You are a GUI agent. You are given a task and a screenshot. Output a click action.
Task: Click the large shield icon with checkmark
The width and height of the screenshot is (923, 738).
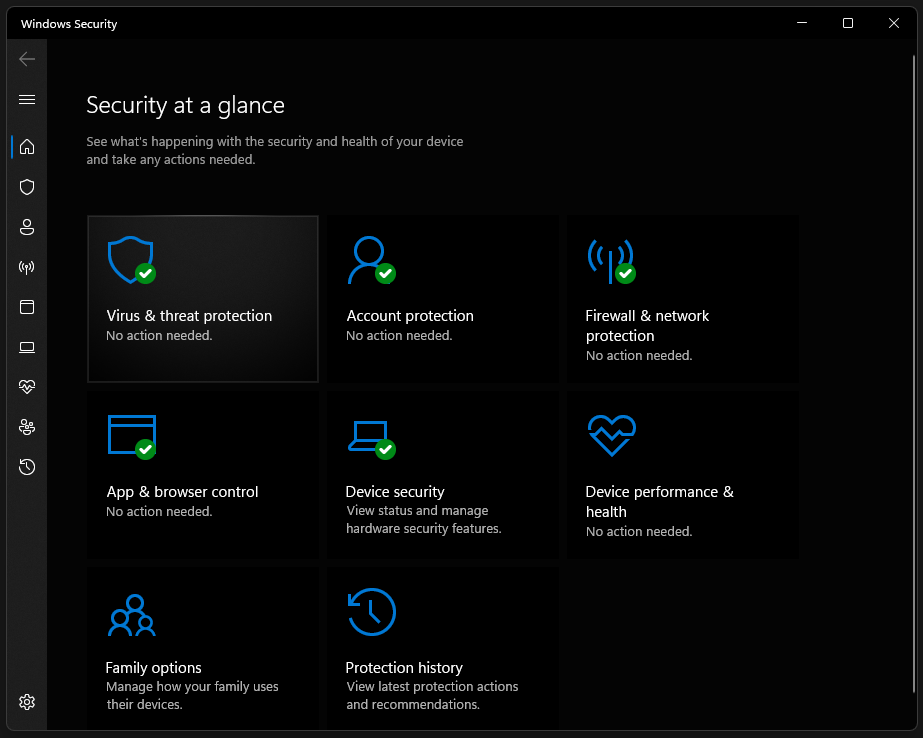[x=132, y=260]
